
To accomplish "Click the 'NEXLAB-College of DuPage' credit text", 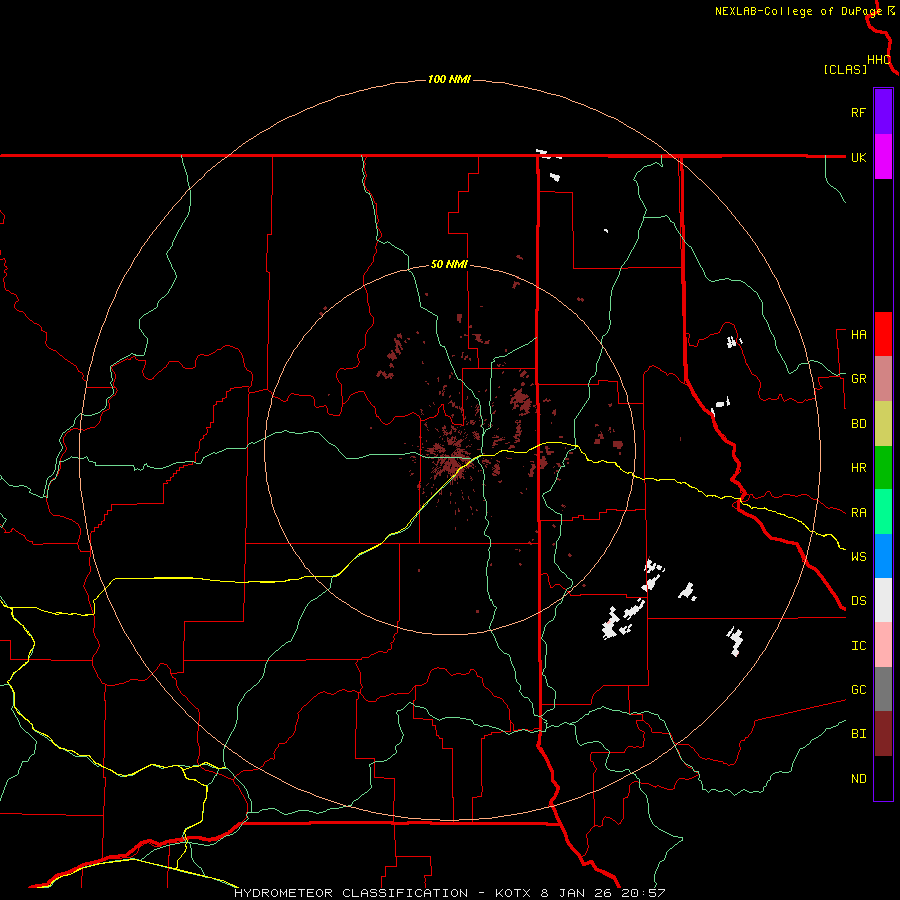I will [x=798, y=11].
